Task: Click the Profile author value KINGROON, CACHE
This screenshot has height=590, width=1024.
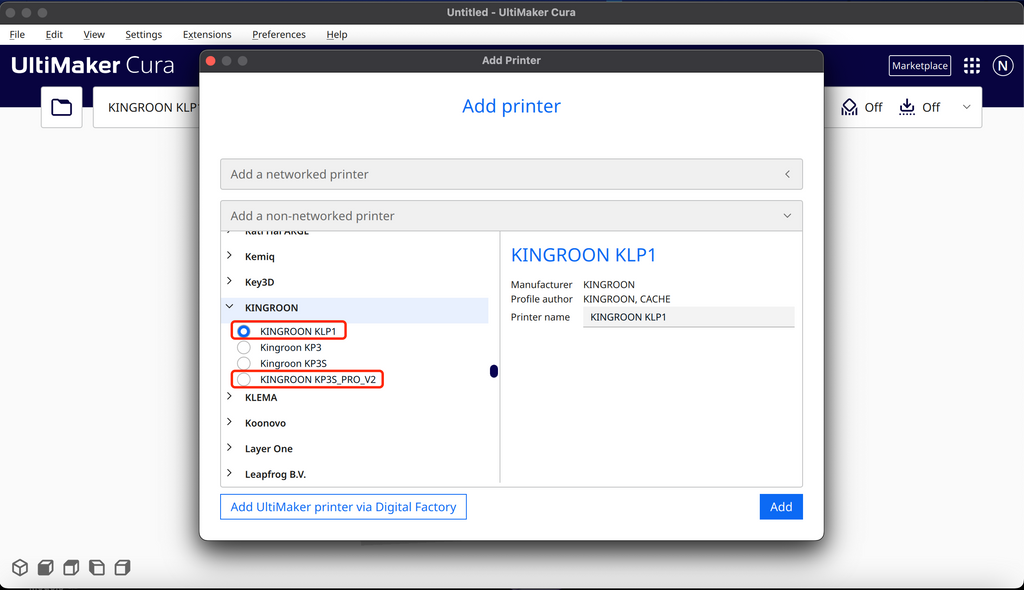Action: tap(627, 299)
